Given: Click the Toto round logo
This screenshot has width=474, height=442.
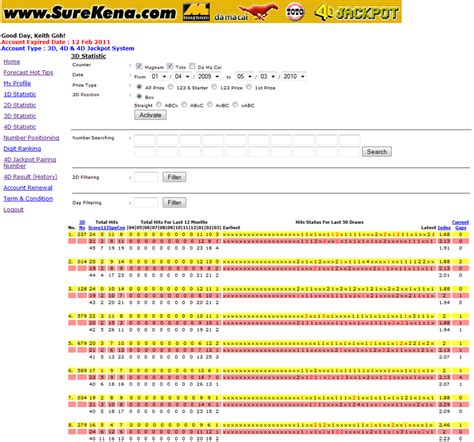Looking at the screenshot, I should click(x=295, y=12).
